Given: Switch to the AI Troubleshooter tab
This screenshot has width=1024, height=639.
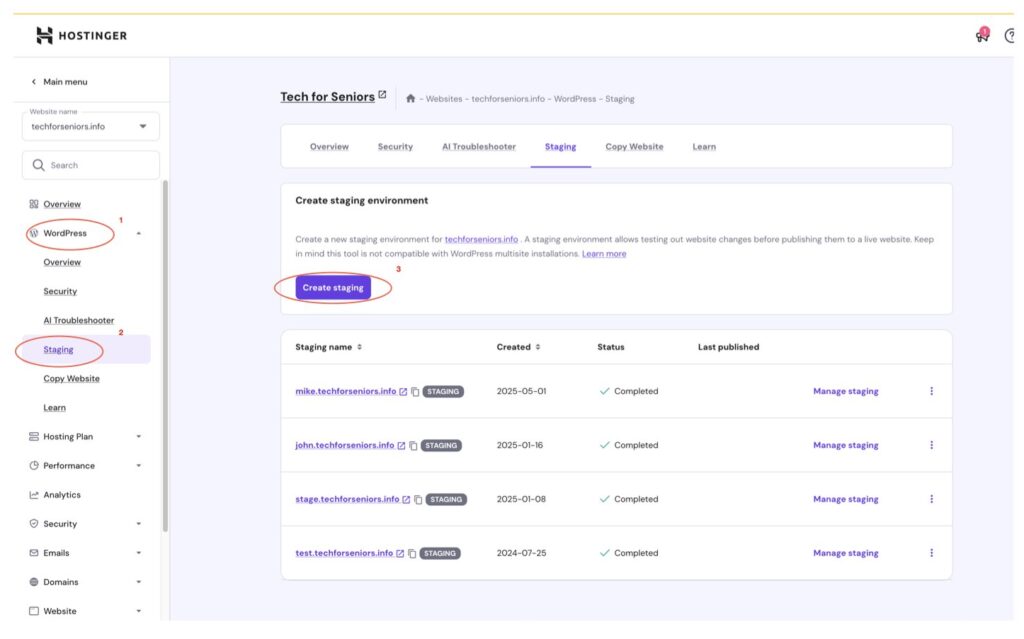Looking at the screenshot, I should pyautogui.click(x=479, y=147).
